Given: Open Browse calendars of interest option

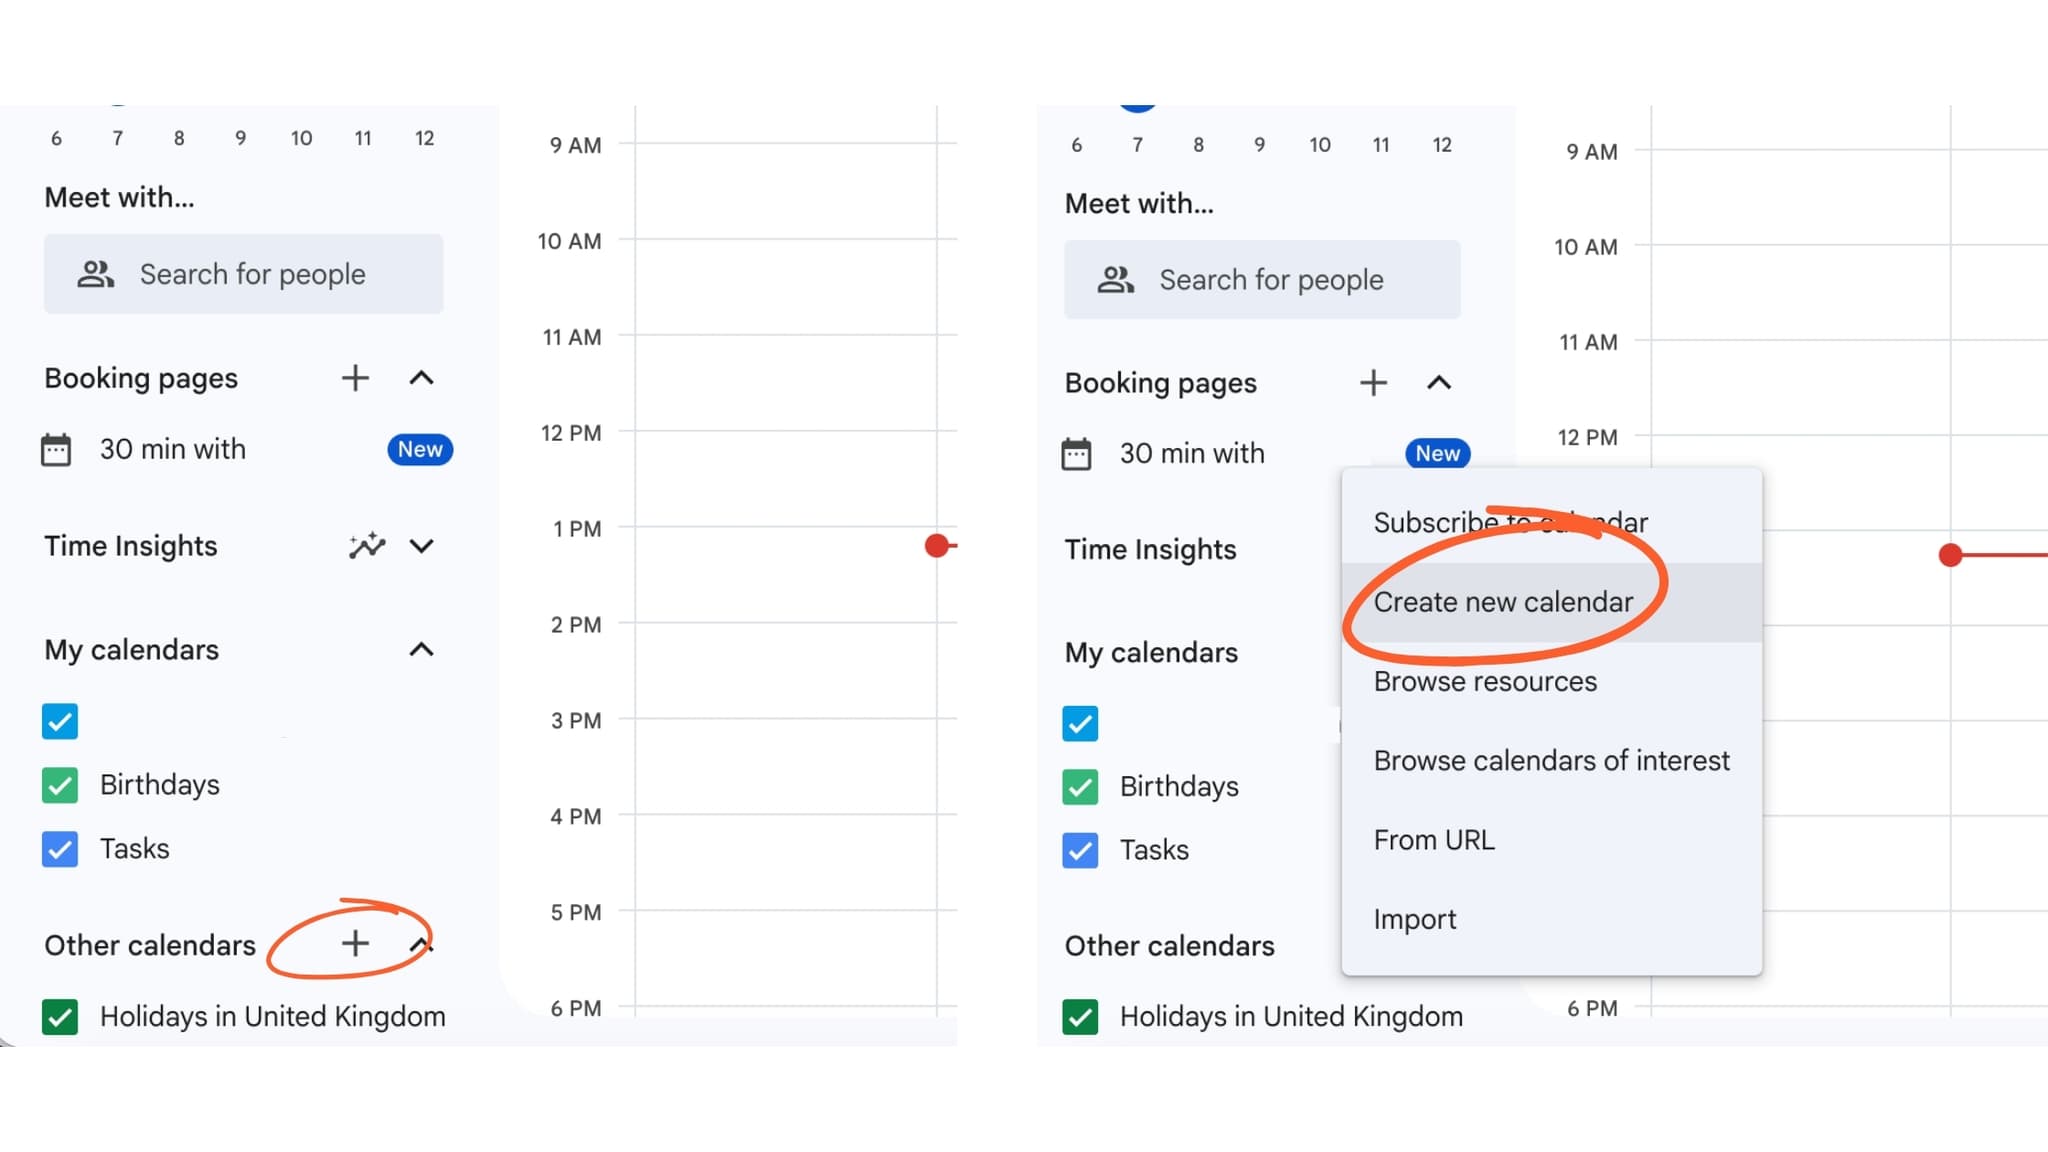Looking at the screenshot, I should coord(1551,761).
